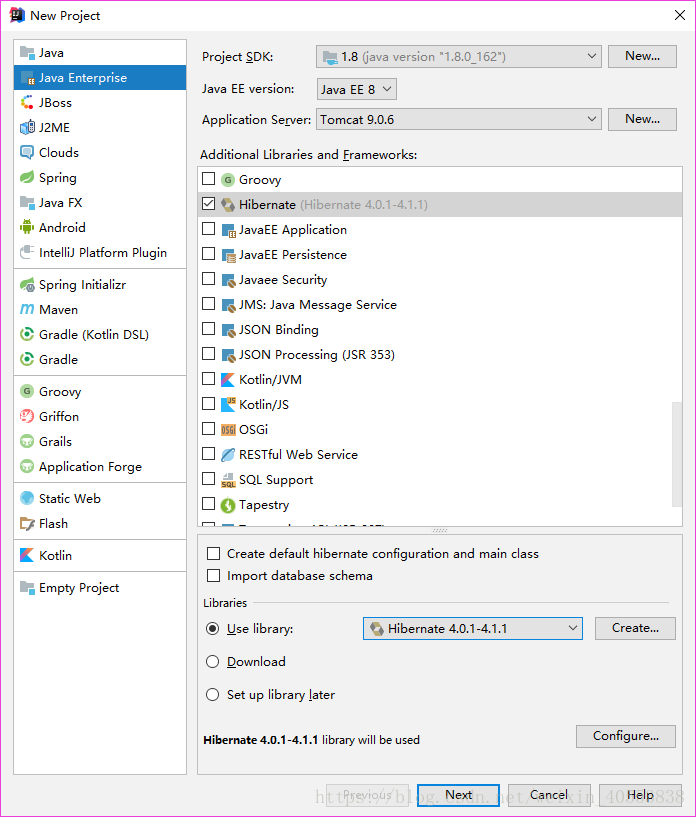
Task: Tick the JMS: Java Message Service checkbox
Action: (x=208, y=304)
